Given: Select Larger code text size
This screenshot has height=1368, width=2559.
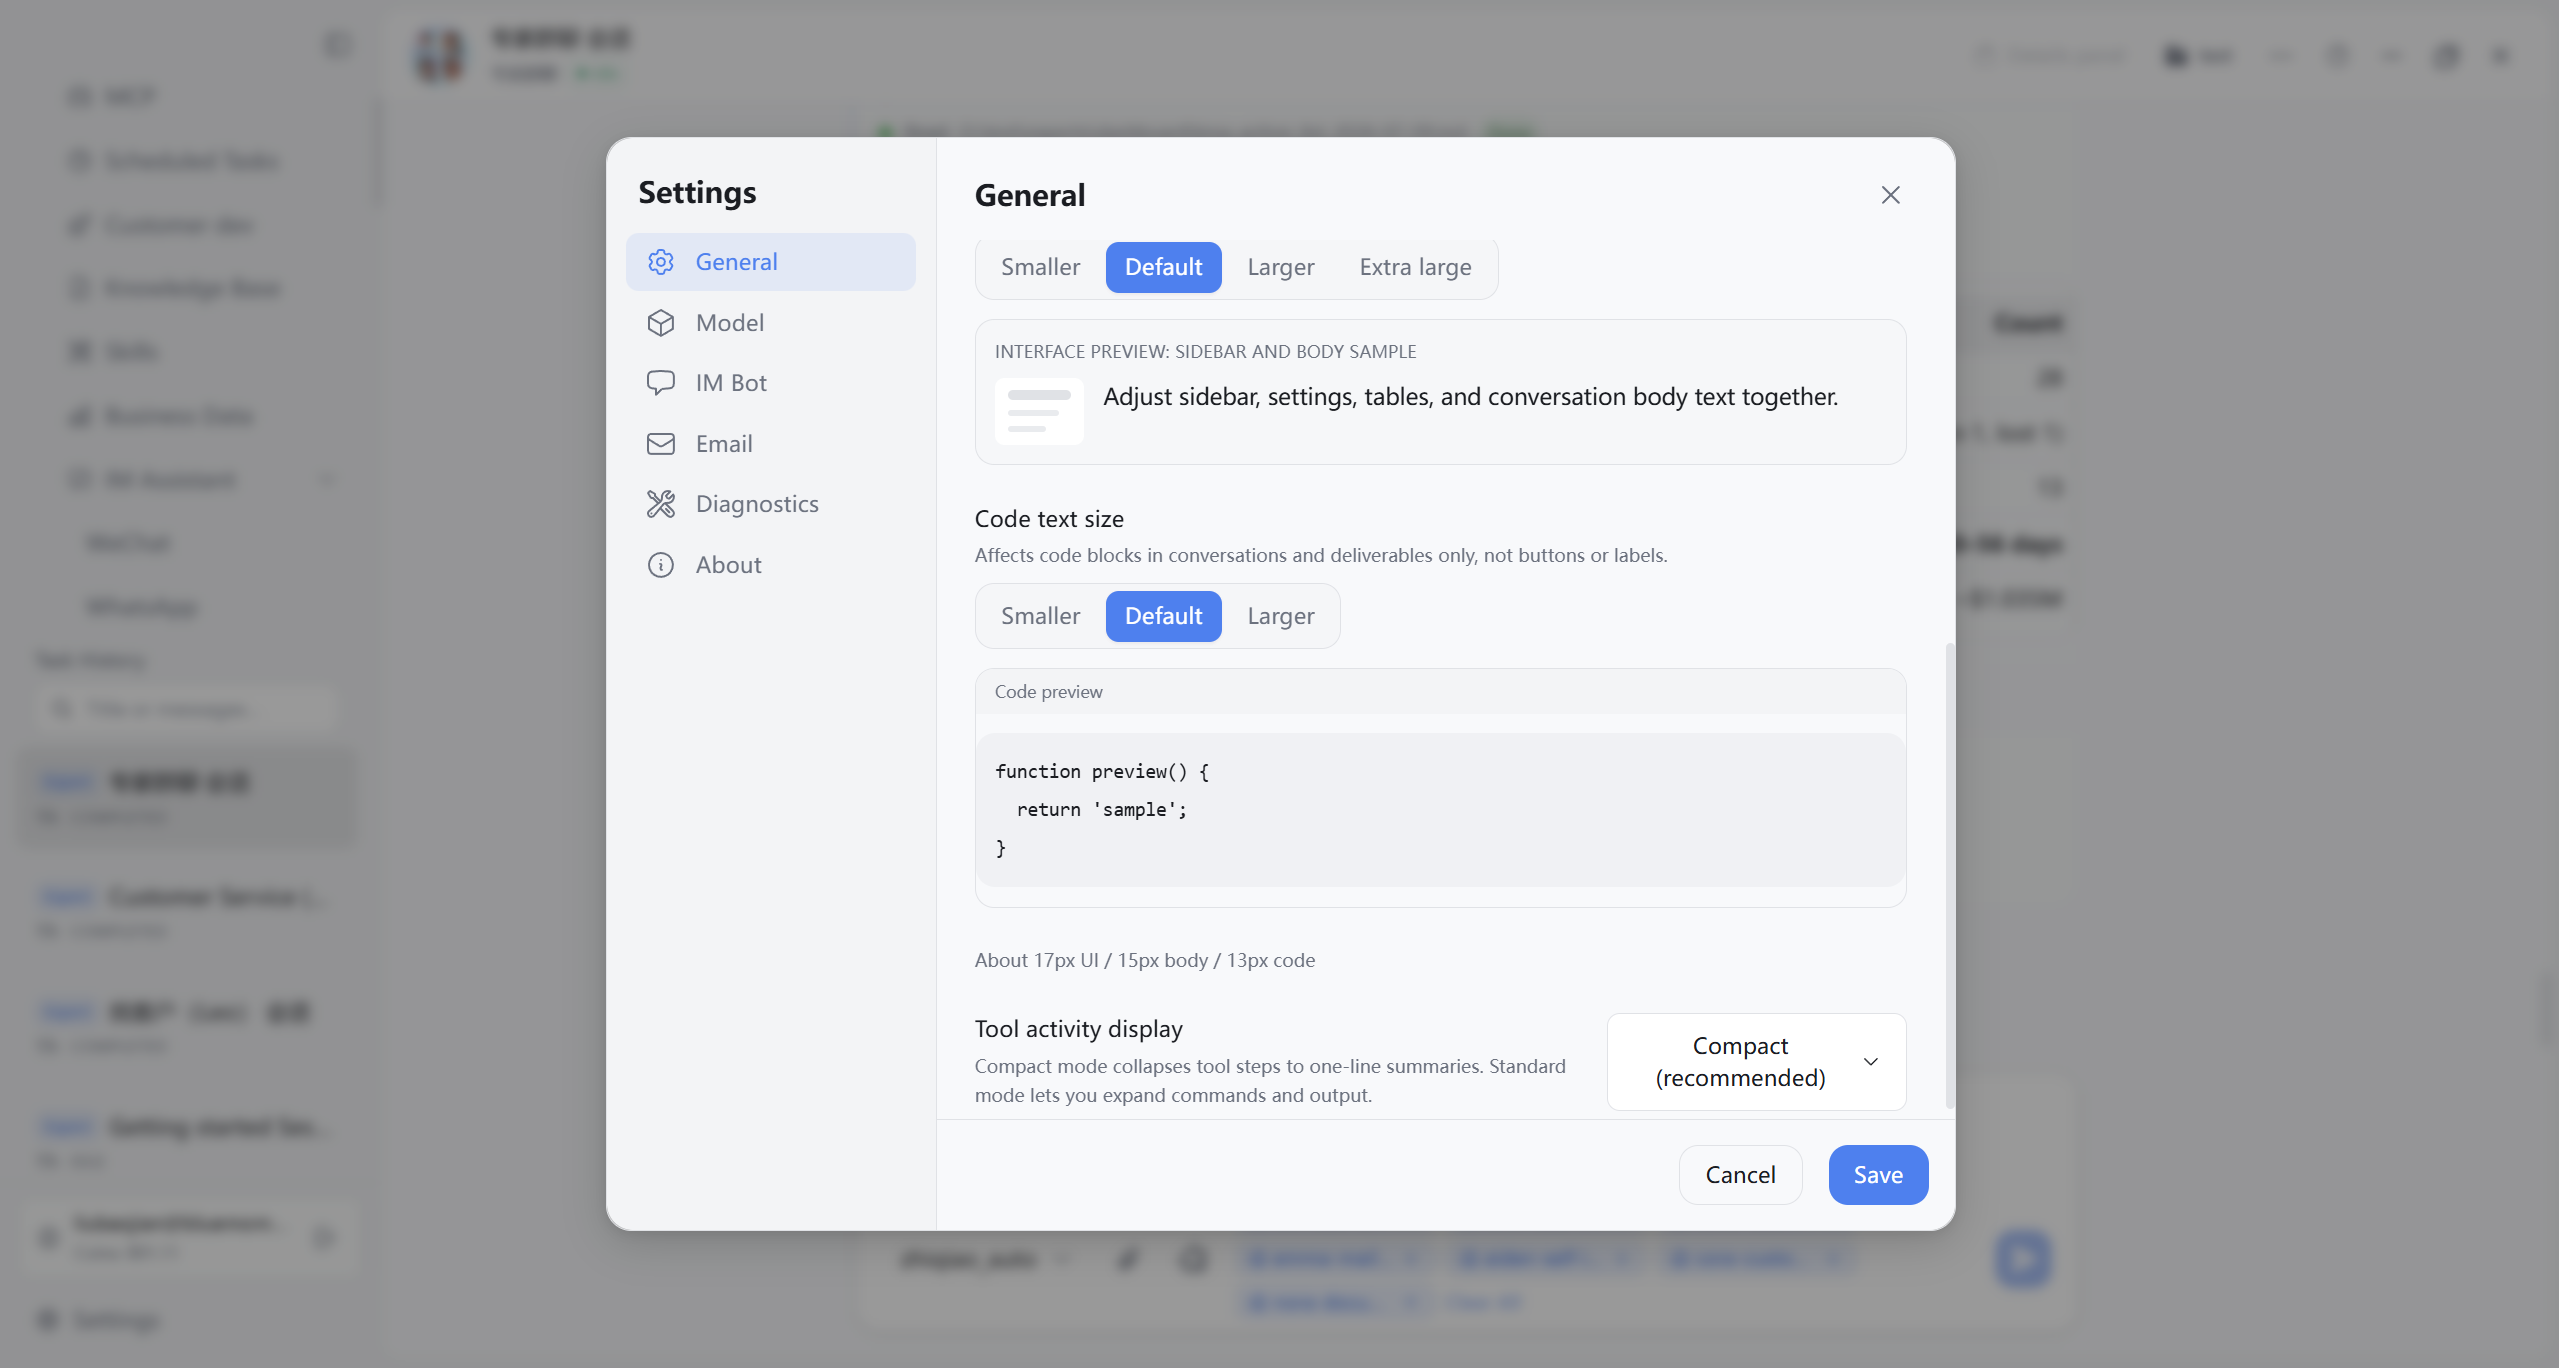Looking at the screenshot, I should (x=1280, y=616).
